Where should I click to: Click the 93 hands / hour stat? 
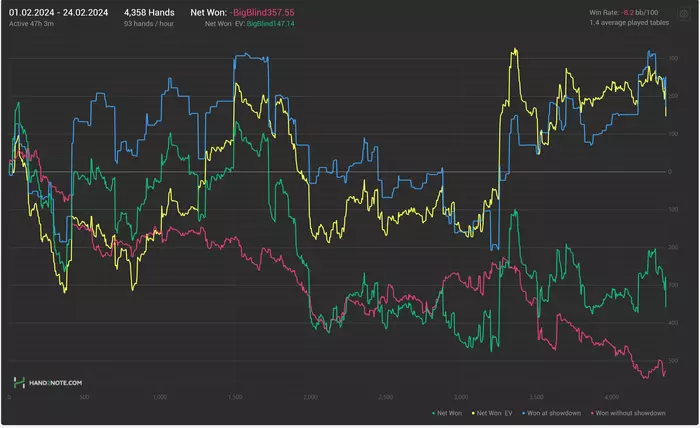tap(150, 22)
